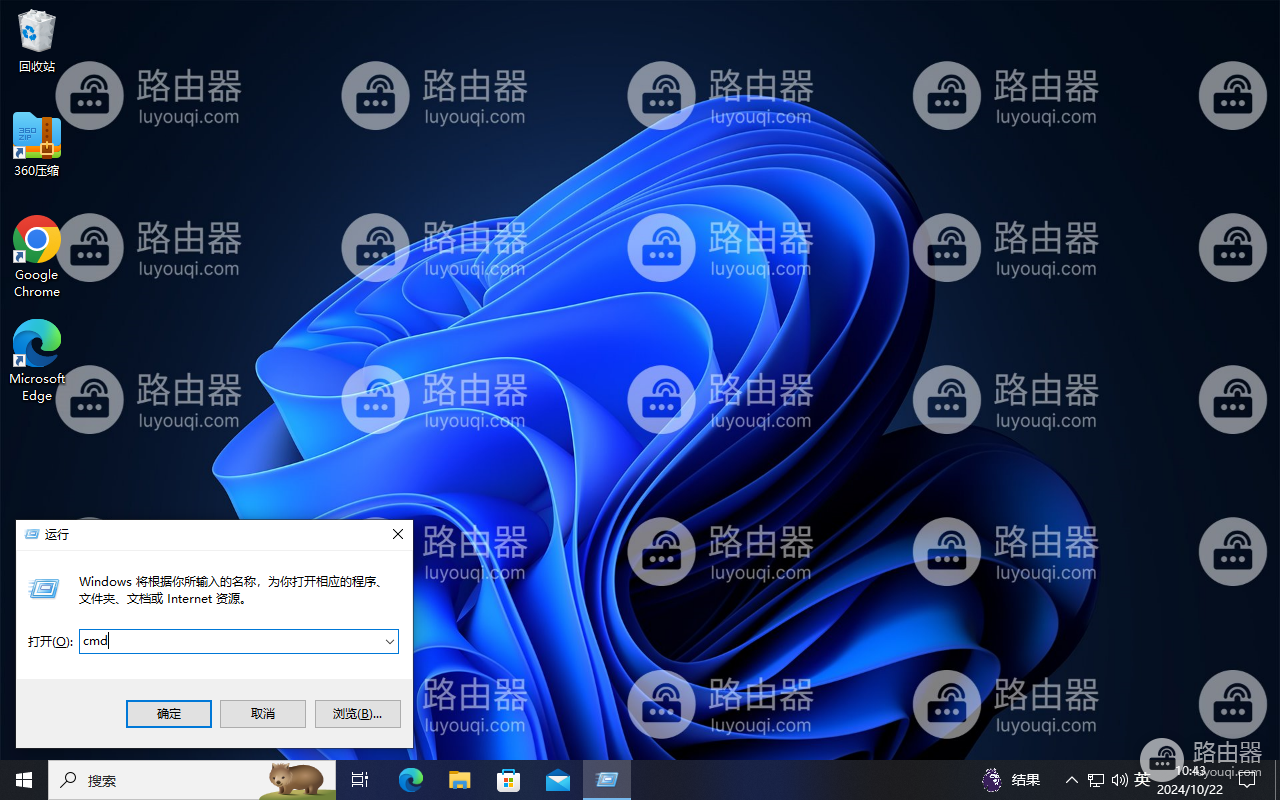Screen dimensions: 1280x800
Task: Click the 确定 button in Run dialog
Action: pos(169,713)
